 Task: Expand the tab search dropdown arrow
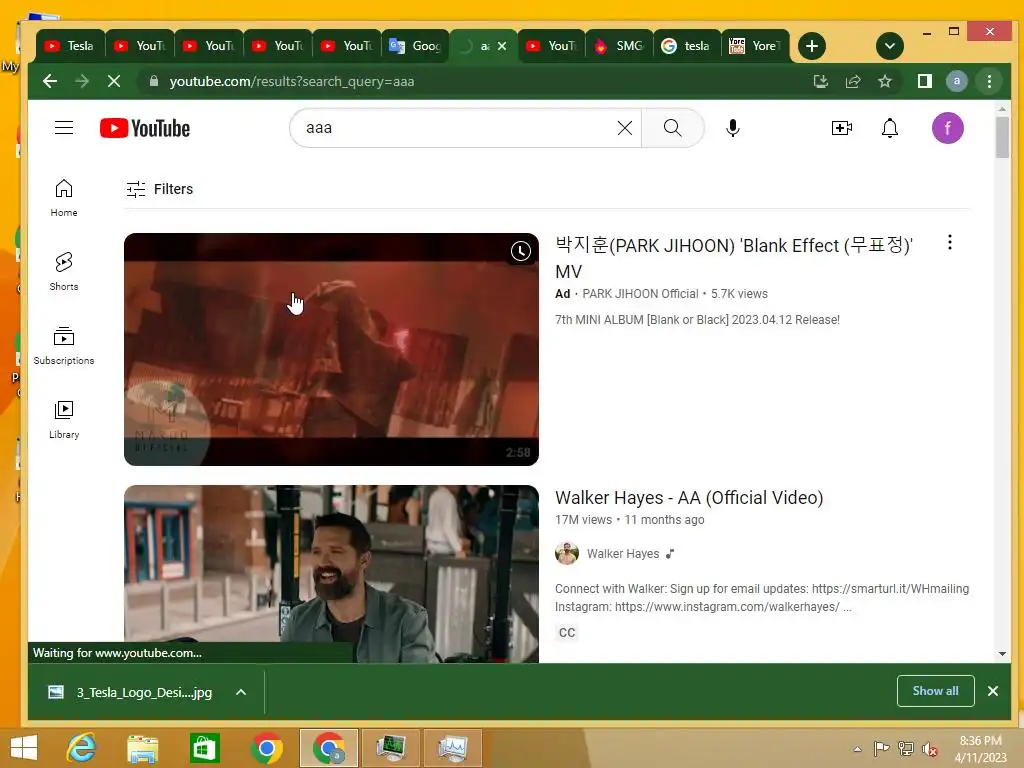tap(889, 46)
